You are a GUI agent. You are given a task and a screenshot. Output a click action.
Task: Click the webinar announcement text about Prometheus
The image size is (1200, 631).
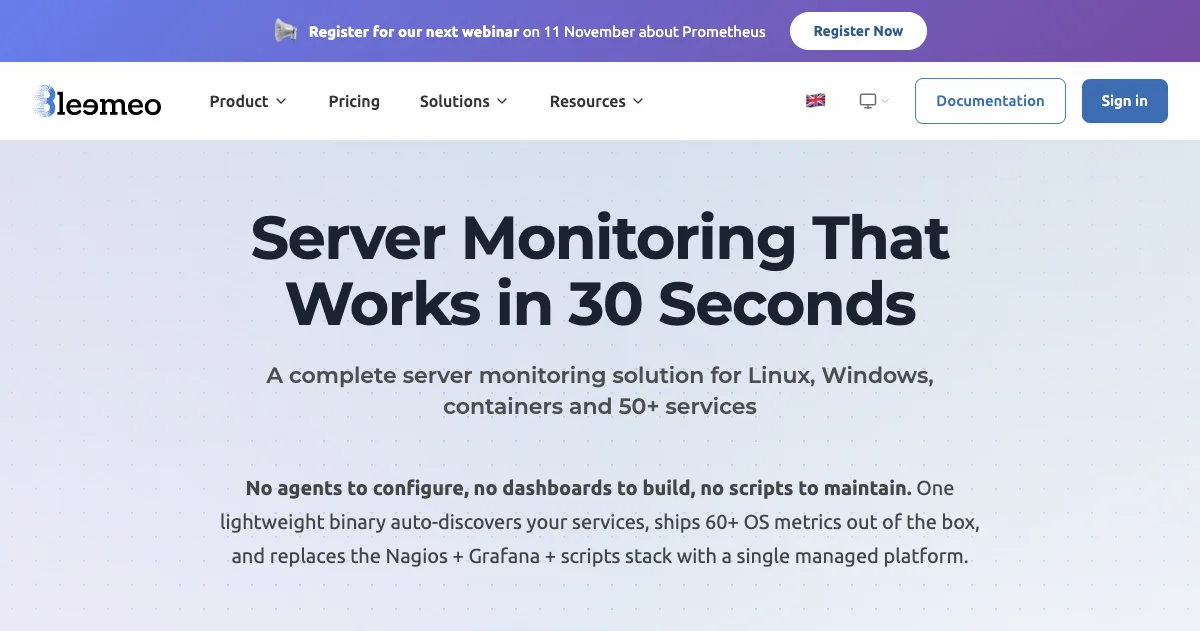point(537,31)
